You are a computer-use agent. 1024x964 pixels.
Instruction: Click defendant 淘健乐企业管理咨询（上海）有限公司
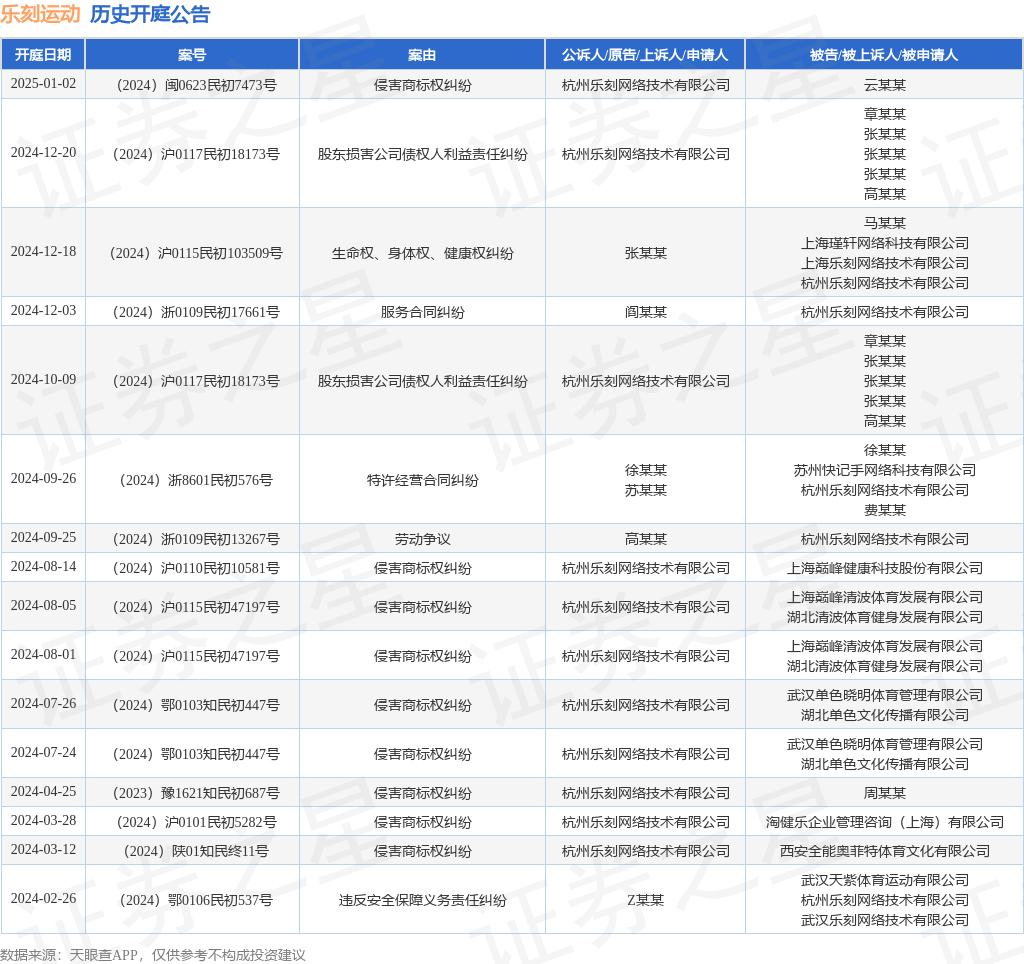pos(884,822)
